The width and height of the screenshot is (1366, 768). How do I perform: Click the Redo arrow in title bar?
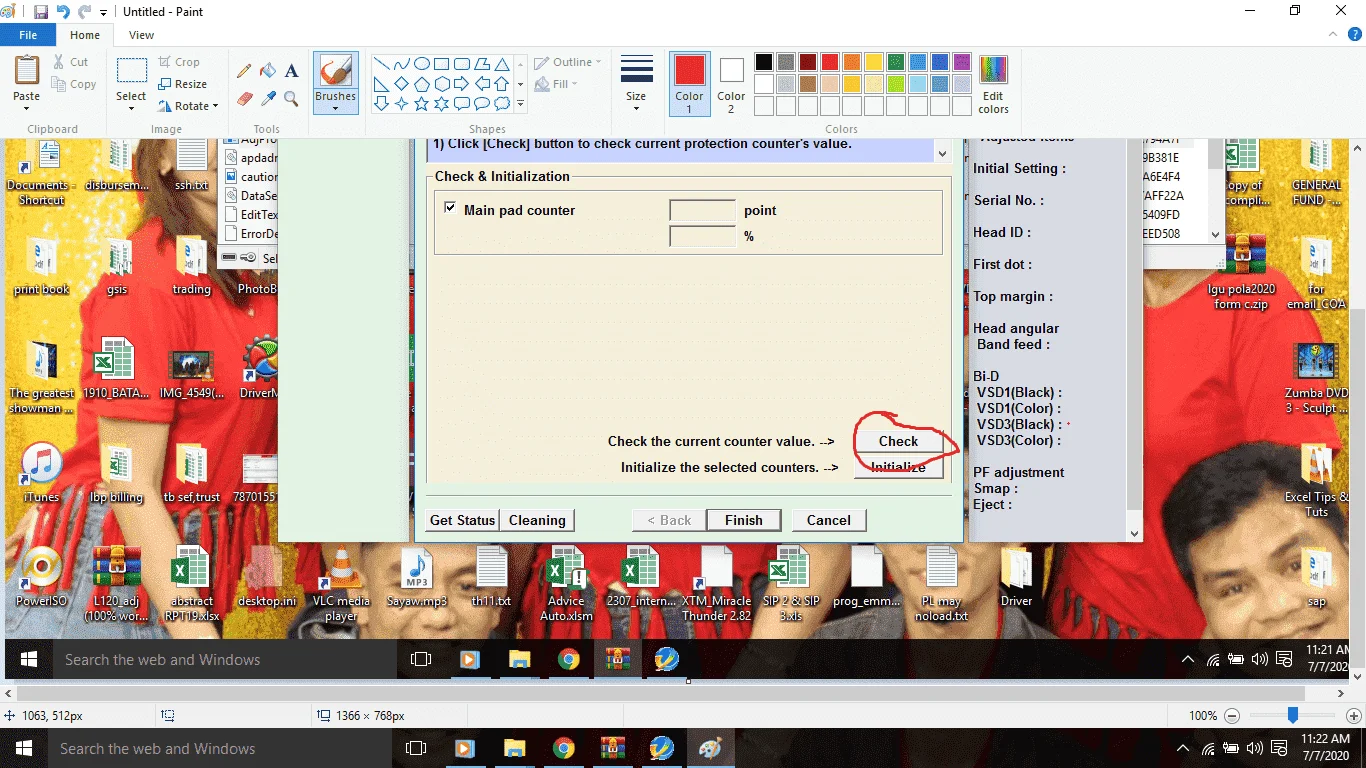tap(85, 12)
